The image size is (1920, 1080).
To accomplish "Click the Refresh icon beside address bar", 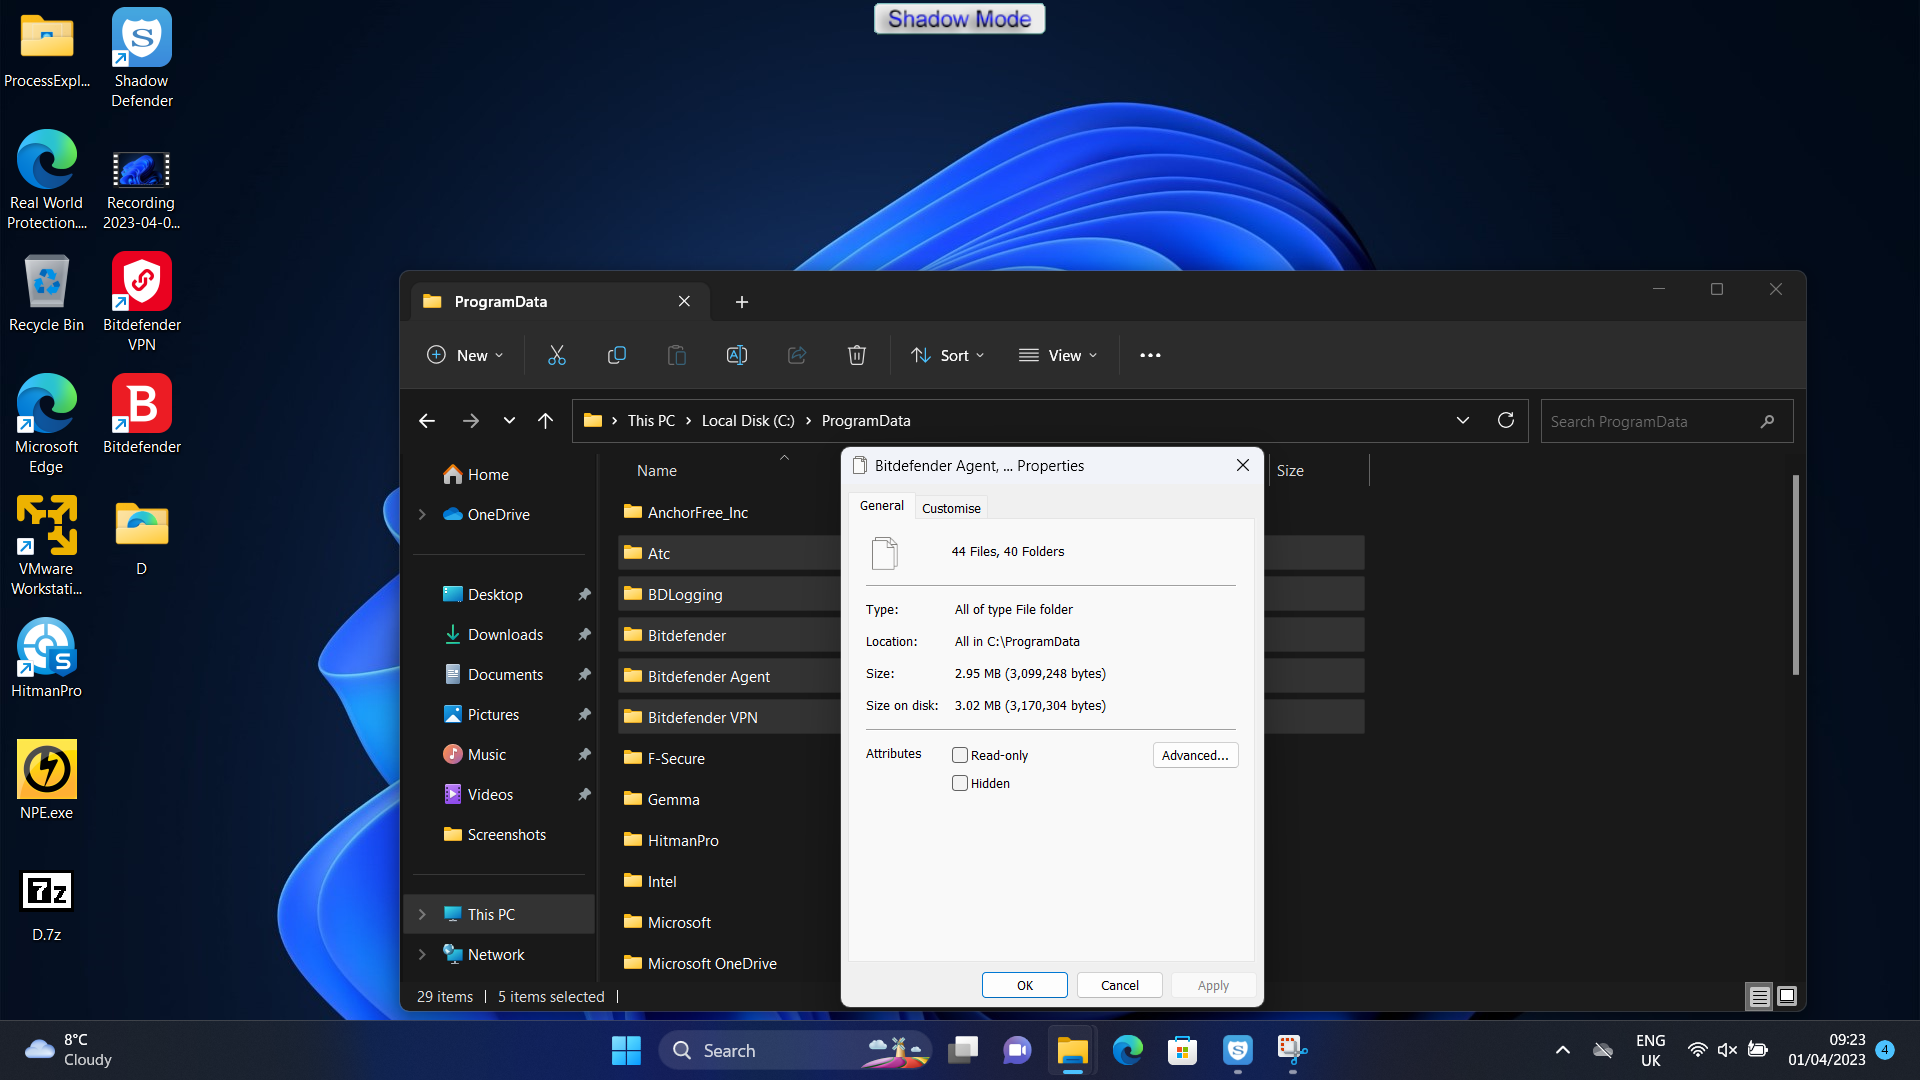I will [x=1506, y=421].
